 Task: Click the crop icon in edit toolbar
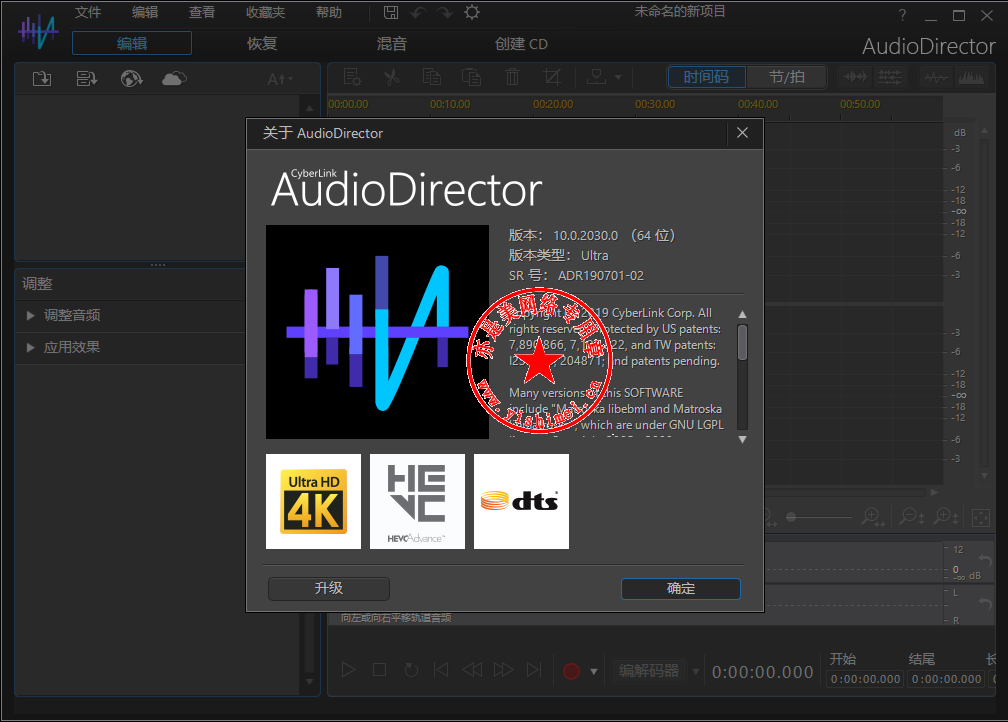tap(552, 77)
